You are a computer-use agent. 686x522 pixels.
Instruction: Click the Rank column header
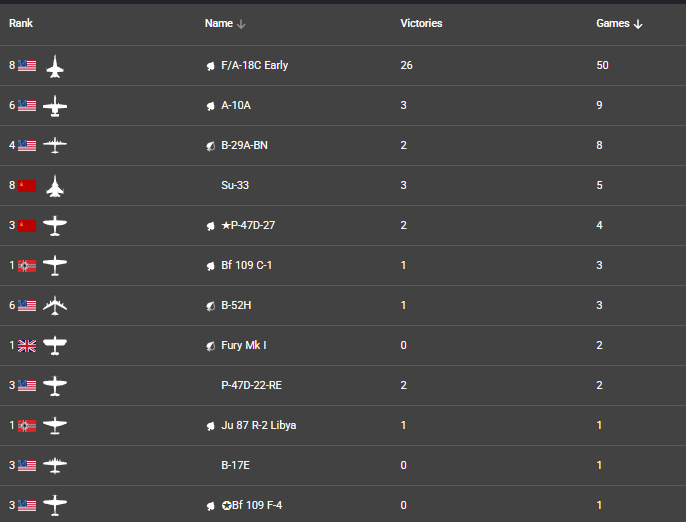(x=21, y=23)
